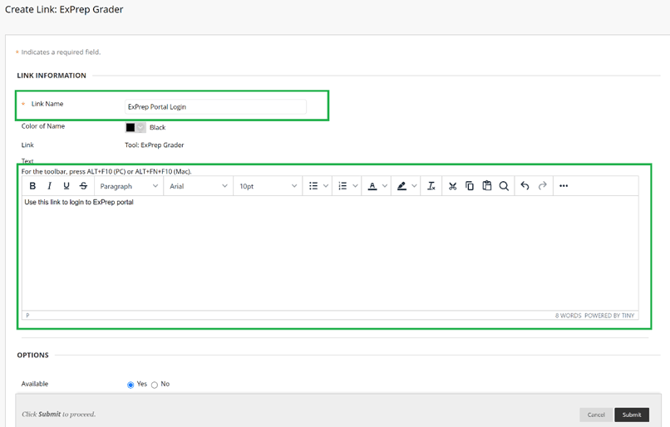
Task: Open the Paragraph format dropdown
Action: [x=129, y=186]
